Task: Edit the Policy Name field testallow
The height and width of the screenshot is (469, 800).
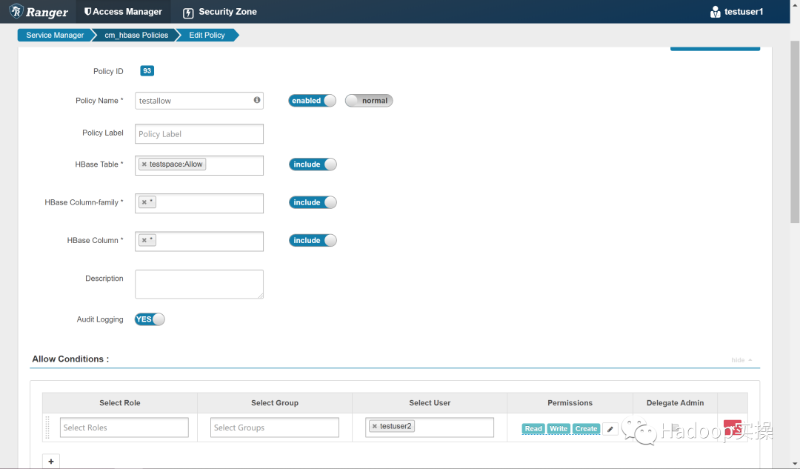Action: 199,101
